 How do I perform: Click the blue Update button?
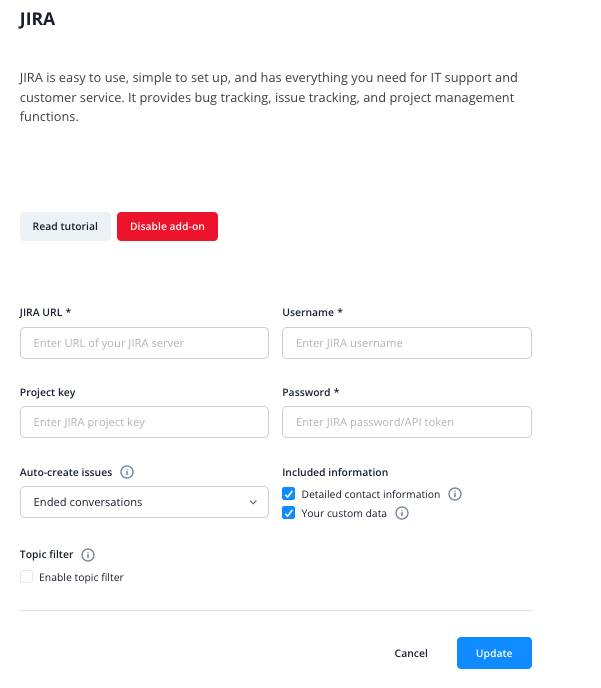tap(494, 653)
